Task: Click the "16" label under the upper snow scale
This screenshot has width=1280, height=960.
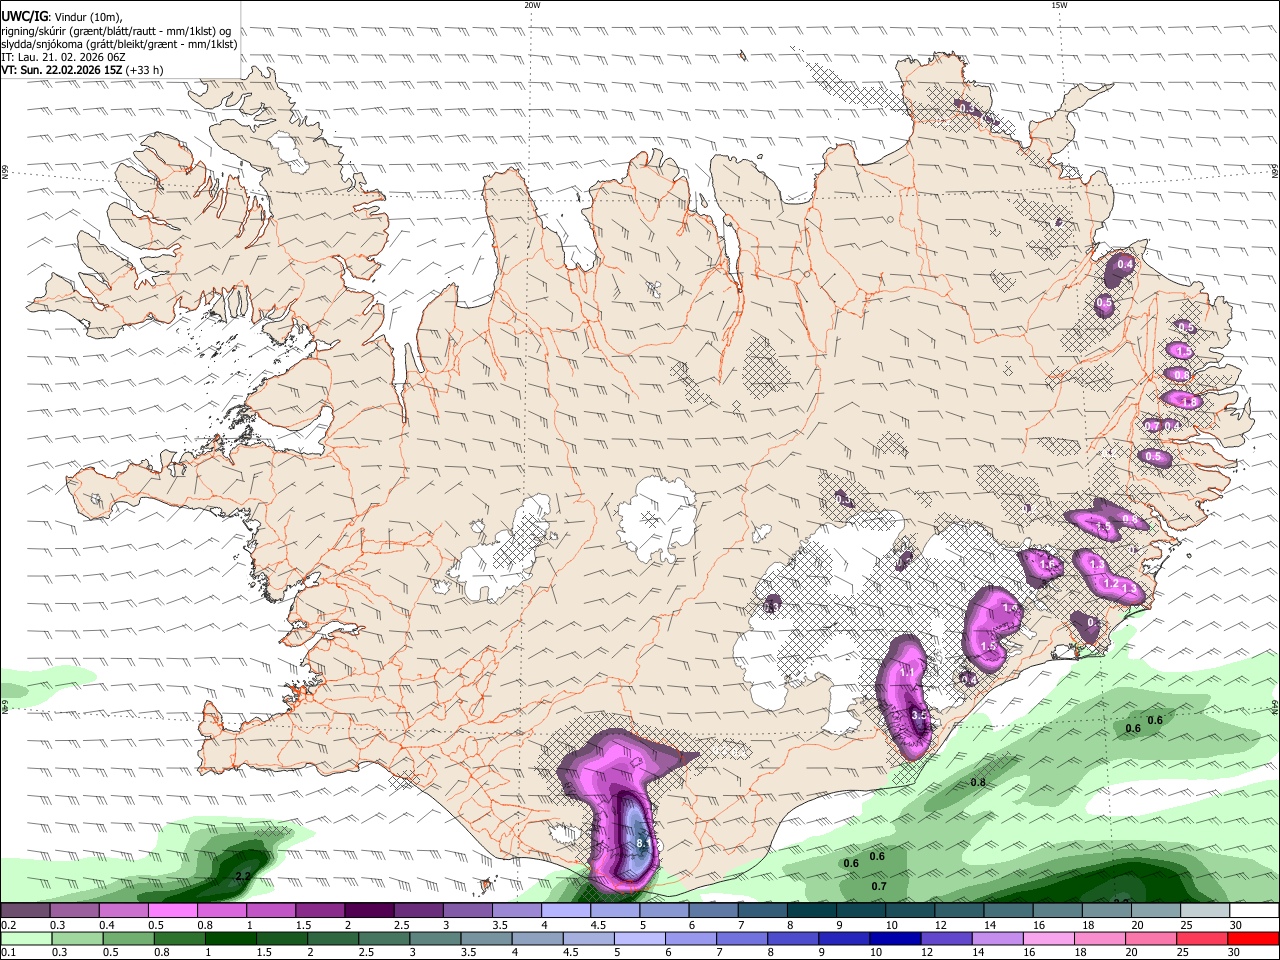Action: pos(1039,925)
